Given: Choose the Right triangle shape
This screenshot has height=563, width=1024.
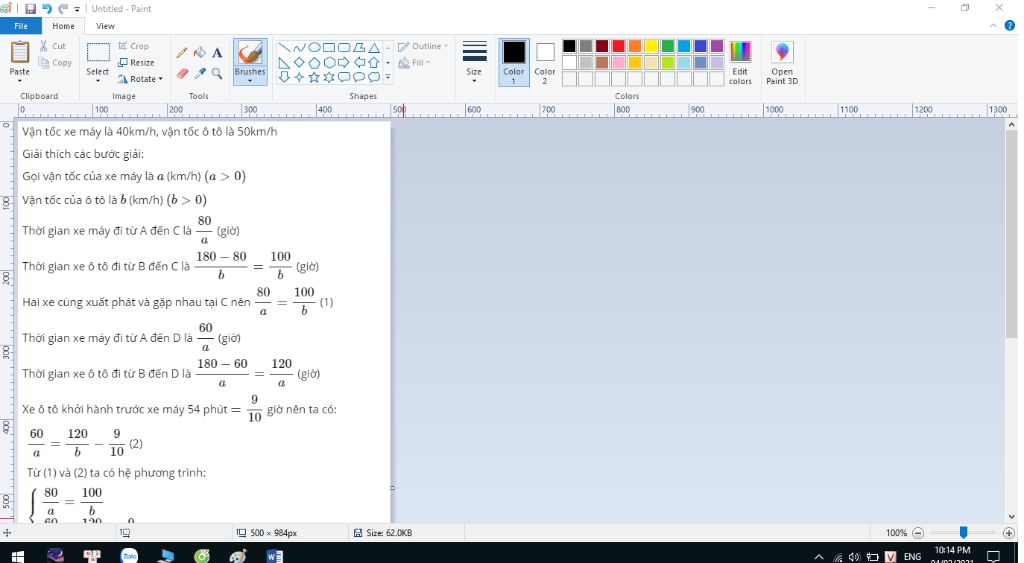Looking at the screenshot, I should pos(285,63).
